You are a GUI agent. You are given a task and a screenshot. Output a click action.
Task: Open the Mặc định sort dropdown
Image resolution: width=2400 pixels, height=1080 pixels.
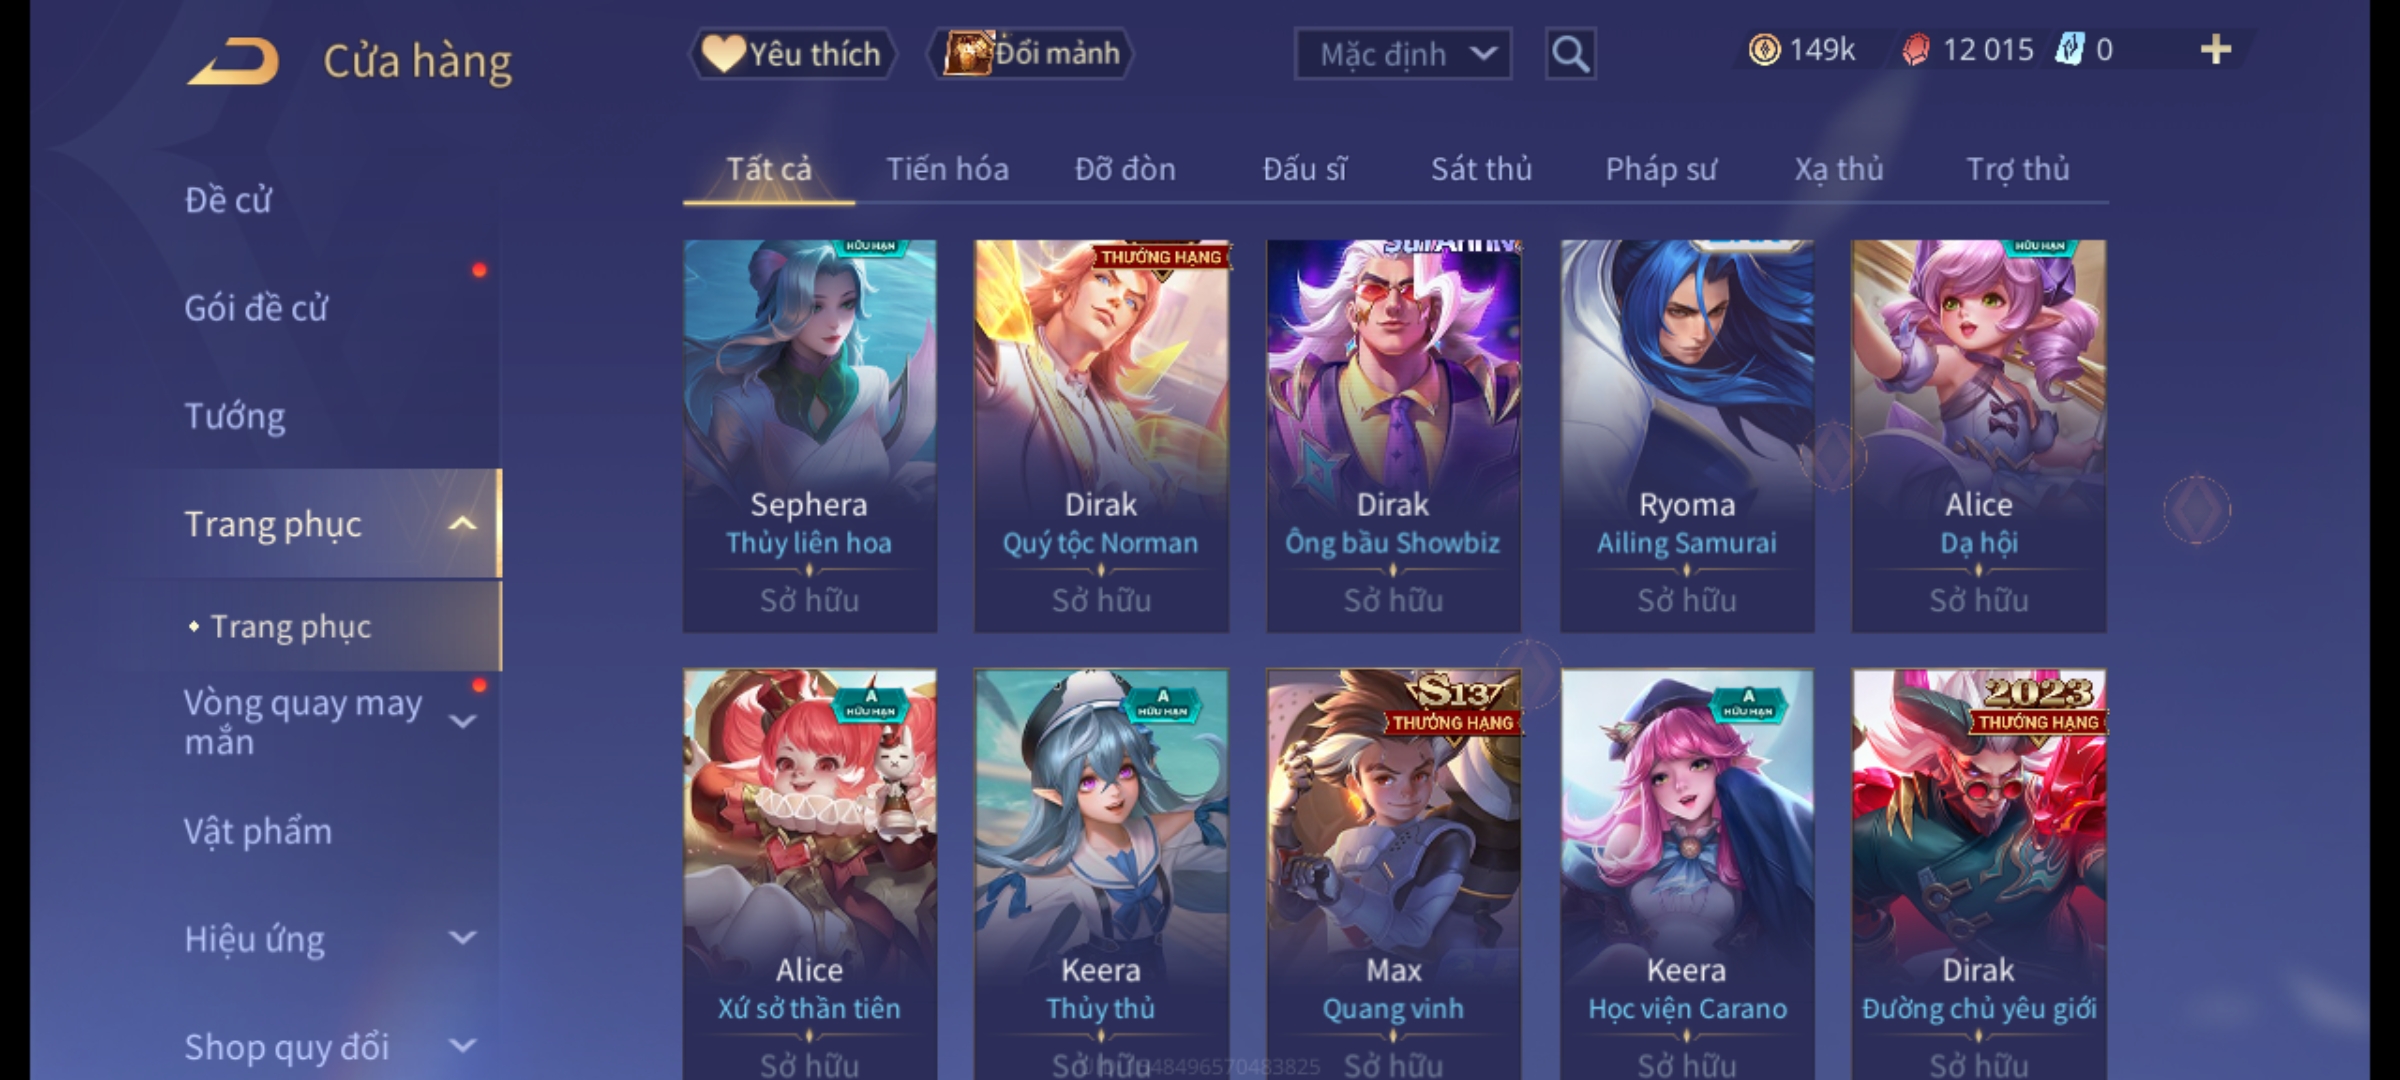(1402, 54)
